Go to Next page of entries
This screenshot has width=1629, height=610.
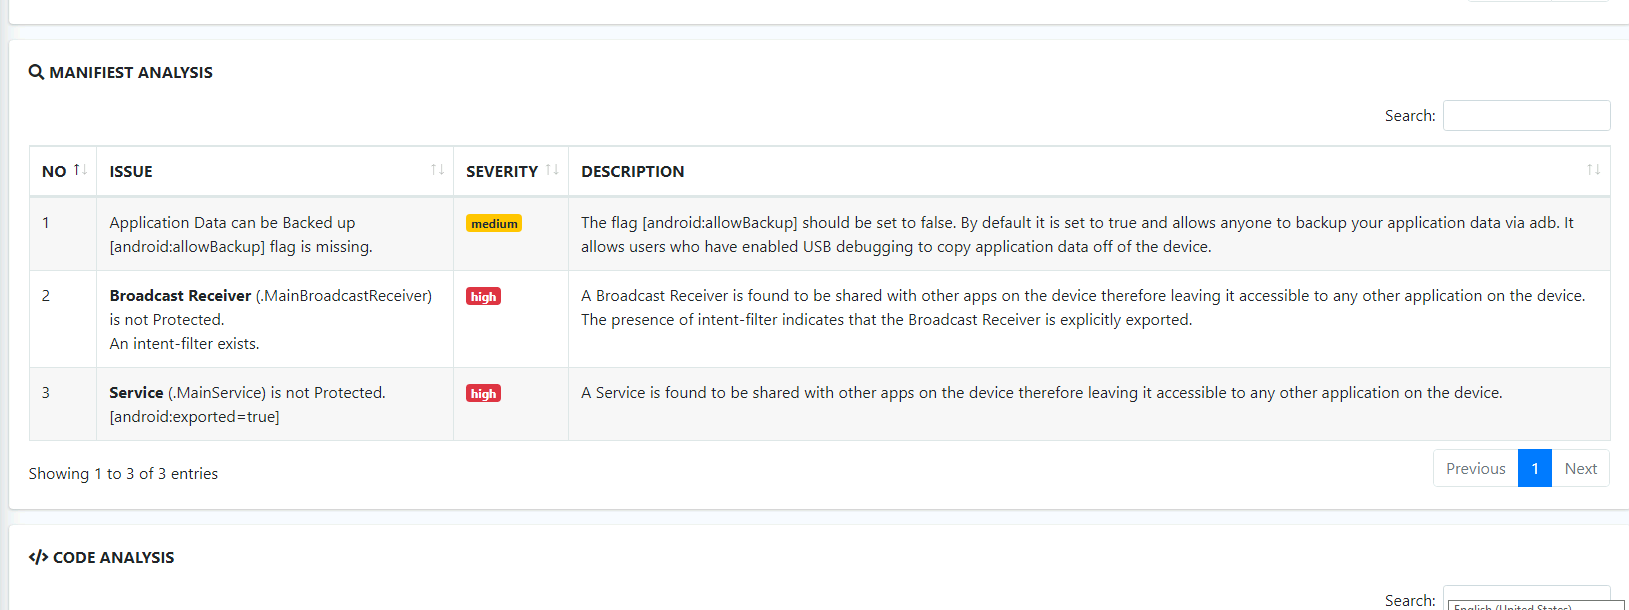[1580, 468]
